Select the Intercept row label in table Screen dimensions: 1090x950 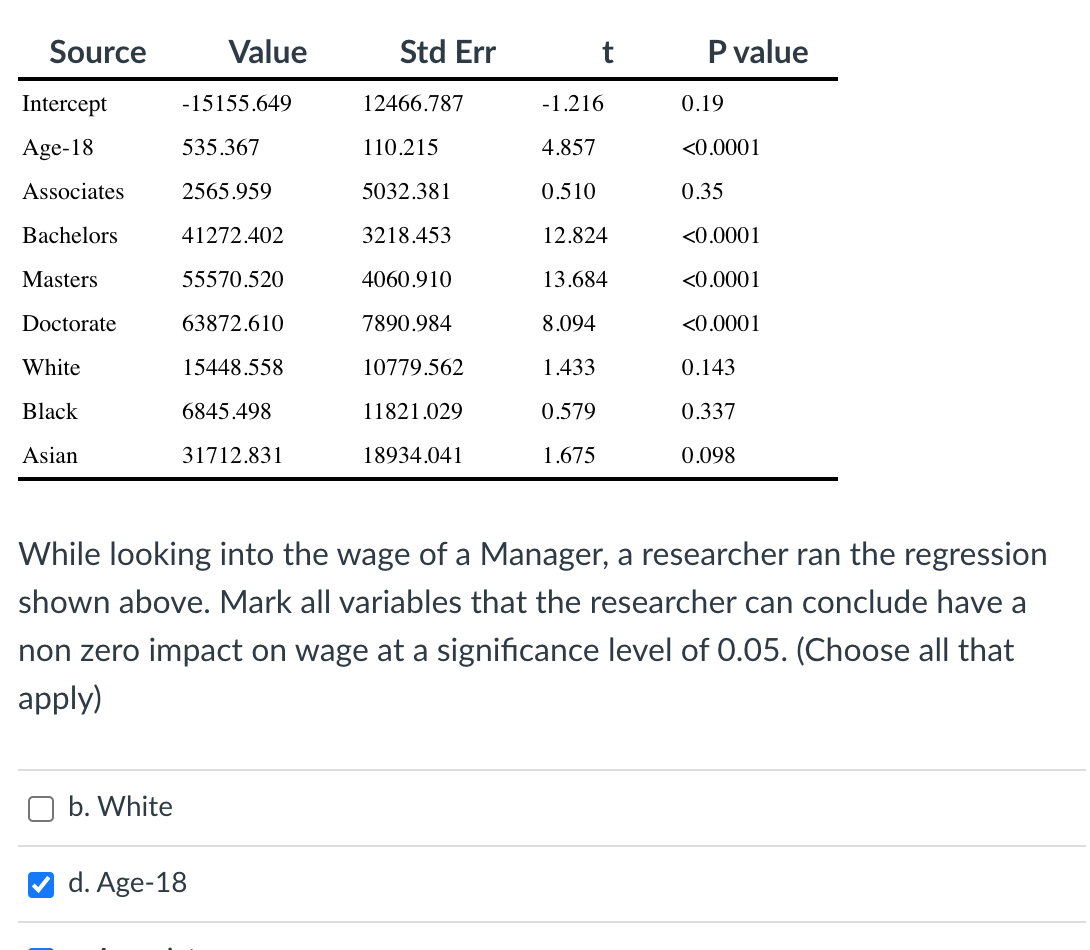click(65, 104)
